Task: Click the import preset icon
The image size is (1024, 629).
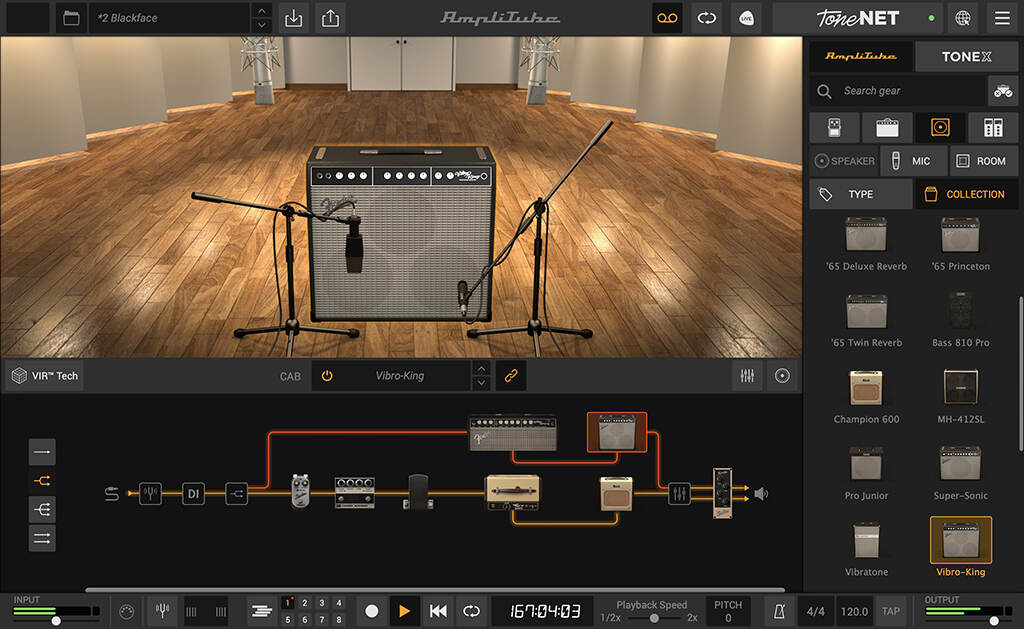Action: (x=293, y=18)
